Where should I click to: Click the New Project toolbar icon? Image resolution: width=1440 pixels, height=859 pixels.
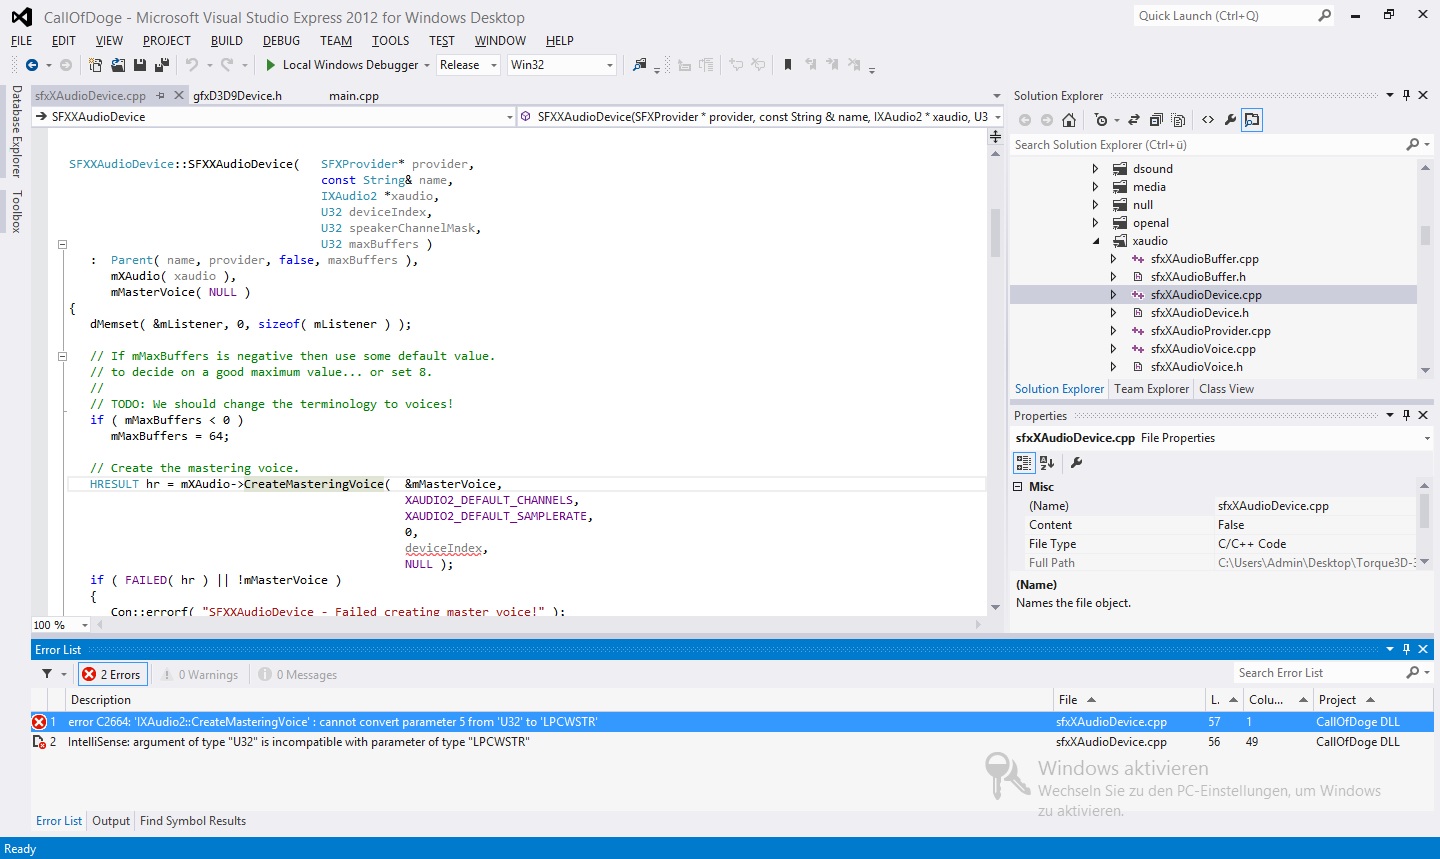(x=95, y=65)
